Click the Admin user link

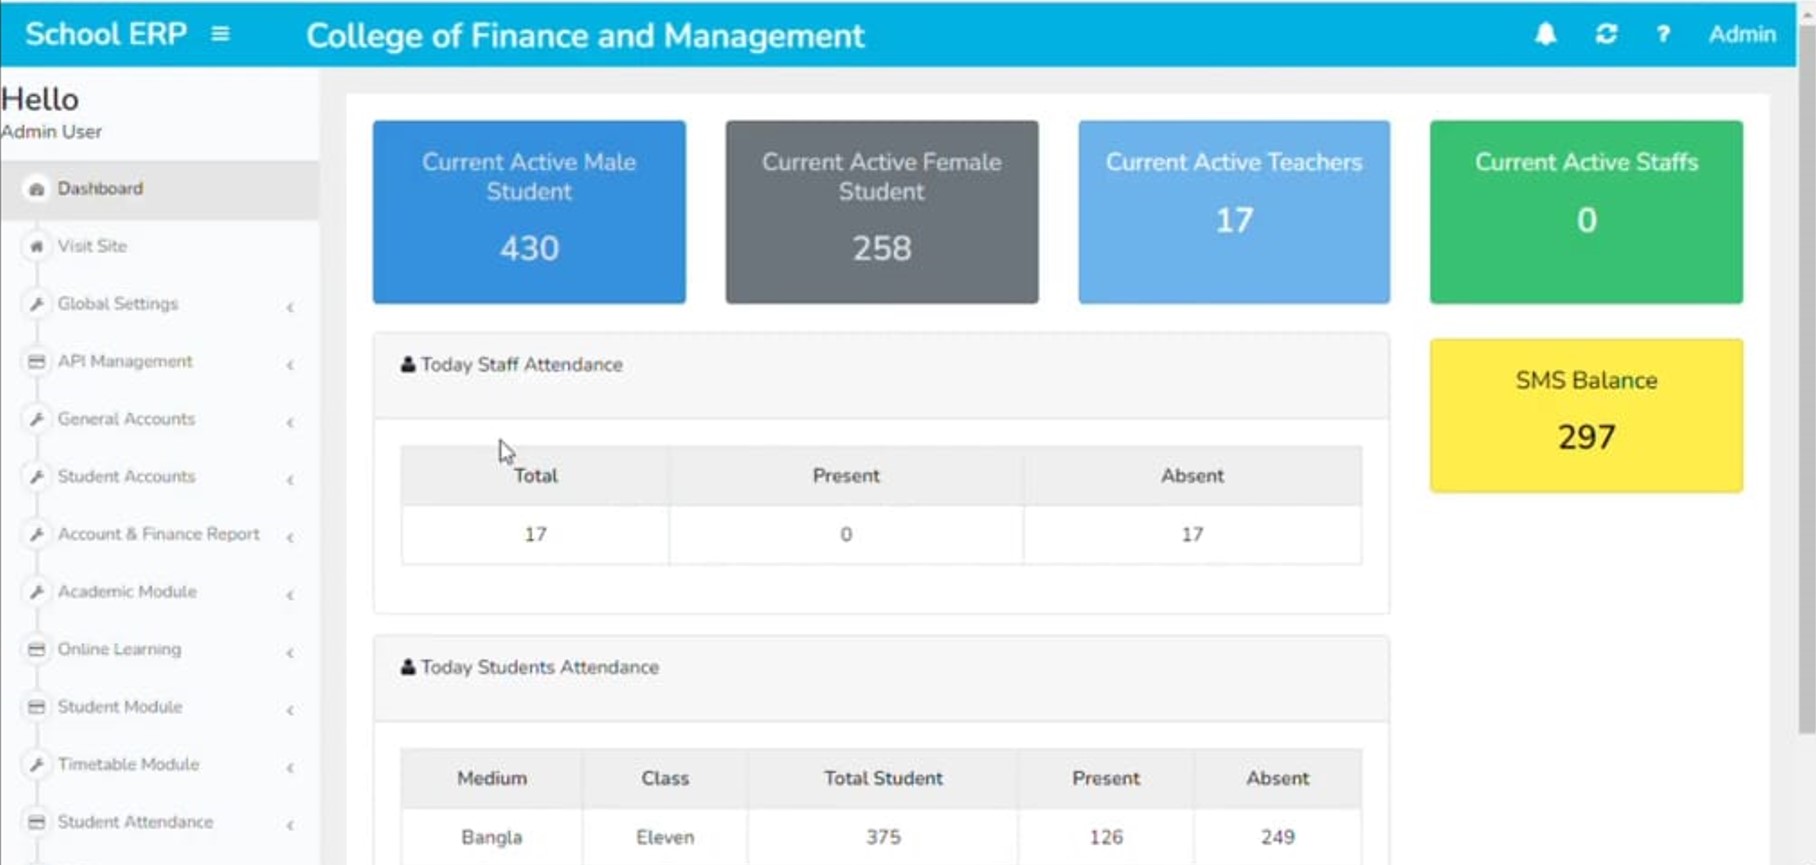pyautogui.click(x=1741, y=34)
